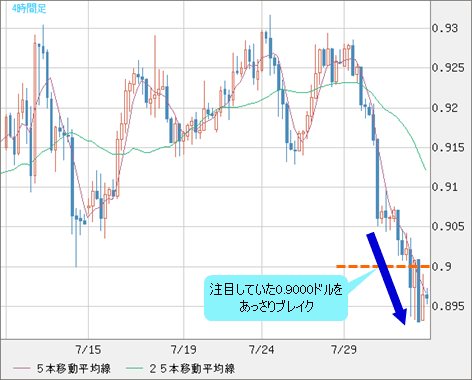
Task: Click the 7/29 date axis label
Action: [x=344, y=350]
